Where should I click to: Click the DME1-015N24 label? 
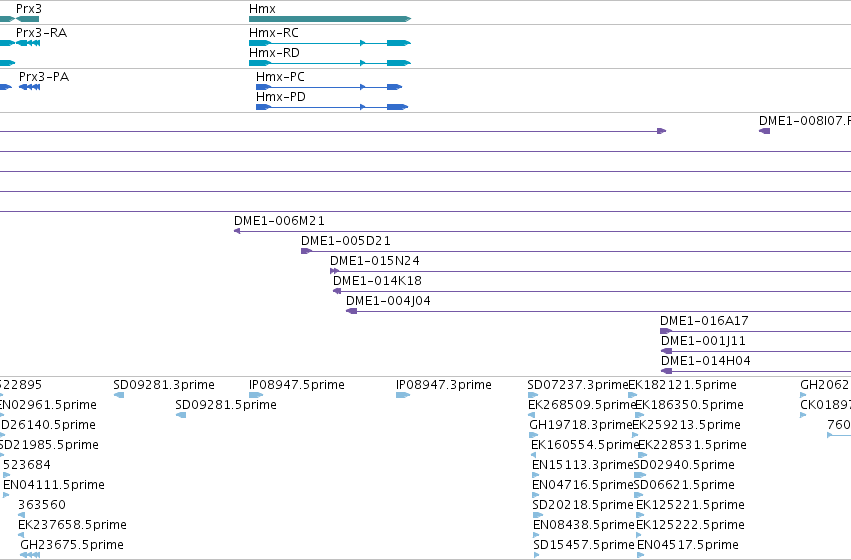[x=375, y=261]
